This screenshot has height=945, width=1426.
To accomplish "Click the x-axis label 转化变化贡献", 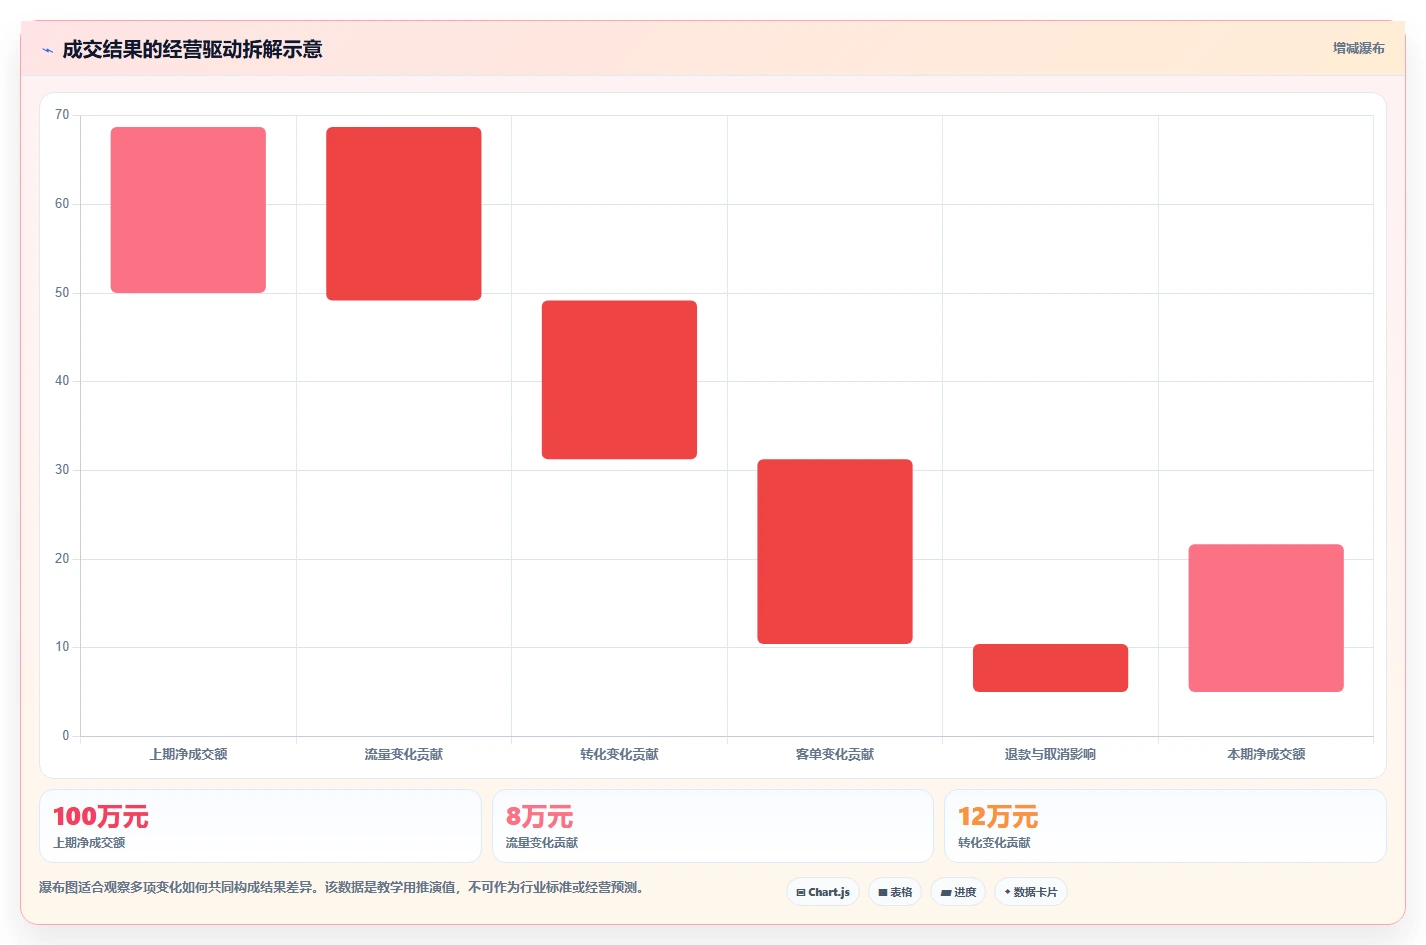I will [619, 754].
